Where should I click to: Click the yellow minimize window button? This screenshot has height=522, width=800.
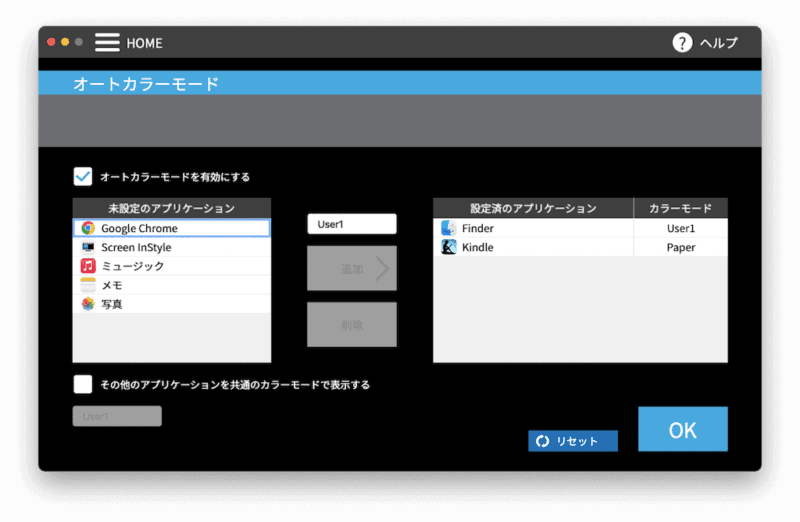65,42
